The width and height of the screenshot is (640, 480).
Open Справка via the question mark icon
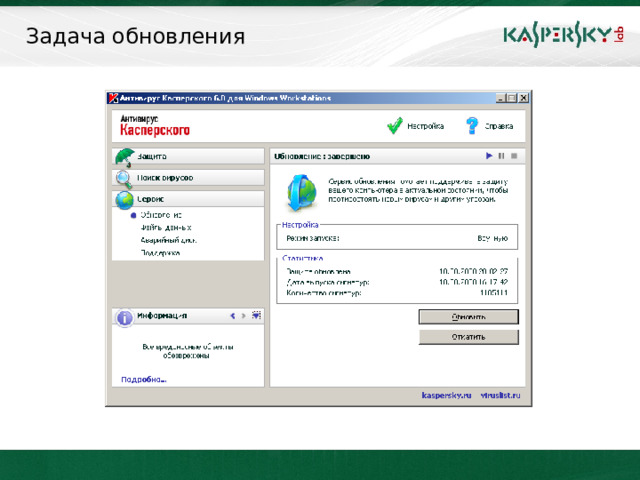(x=472, y=126)
